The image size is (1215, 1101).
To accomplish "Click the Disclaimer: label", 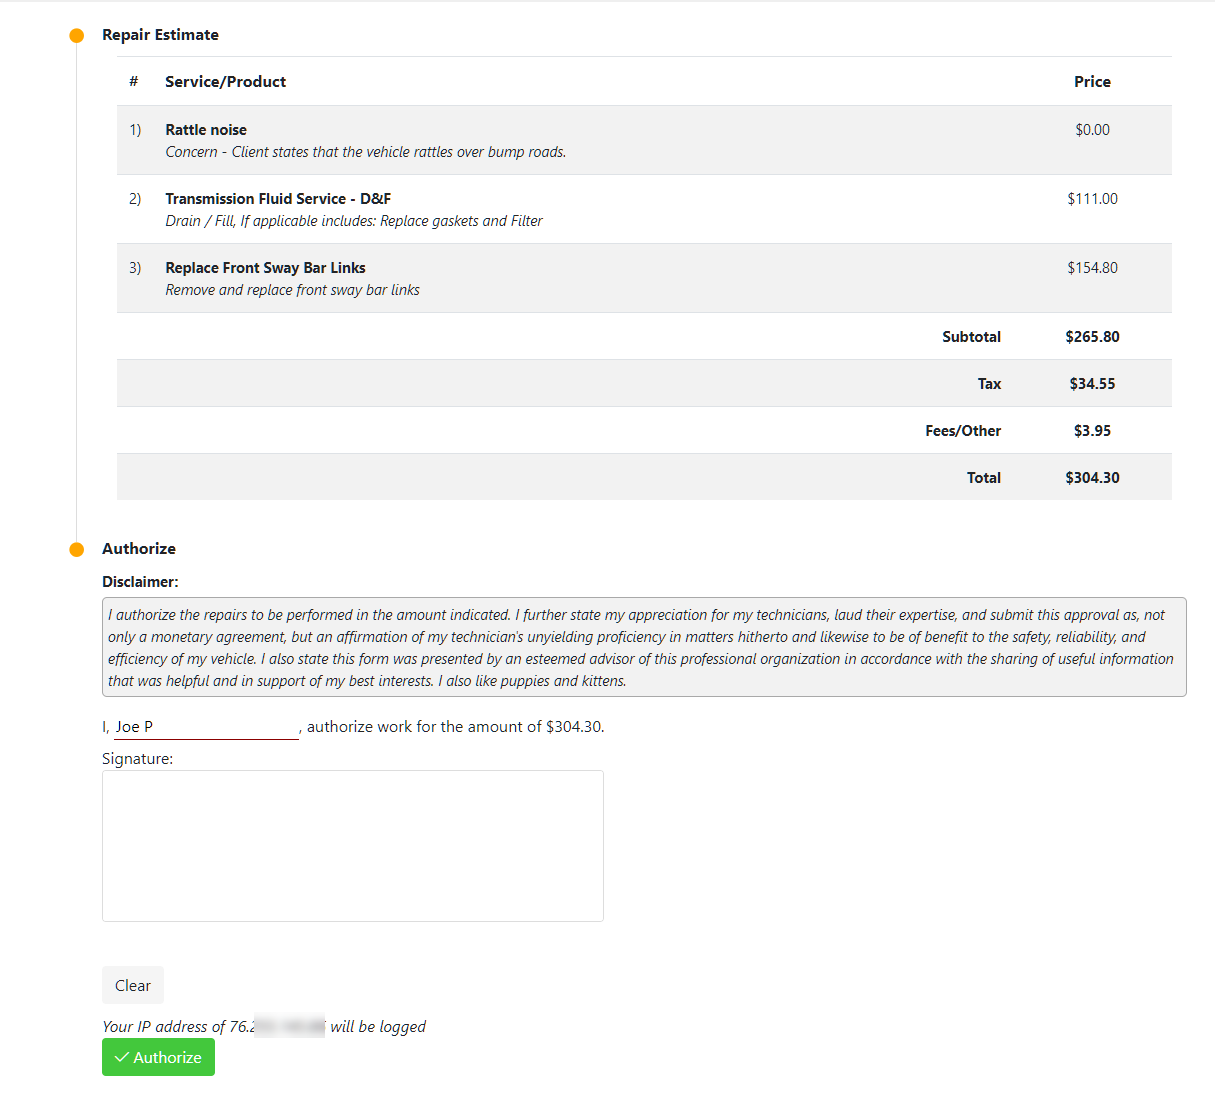I will point(140,582).
